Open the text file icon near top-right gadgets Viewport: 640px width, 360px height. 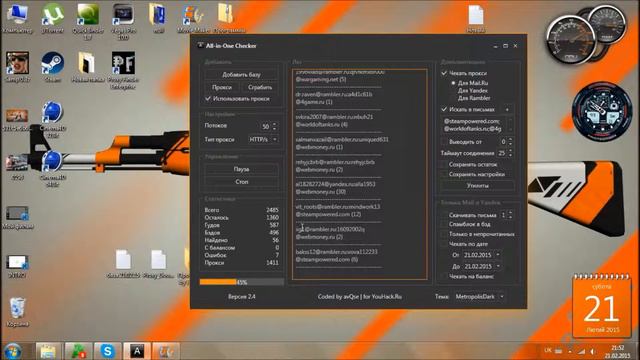[476, 18]
